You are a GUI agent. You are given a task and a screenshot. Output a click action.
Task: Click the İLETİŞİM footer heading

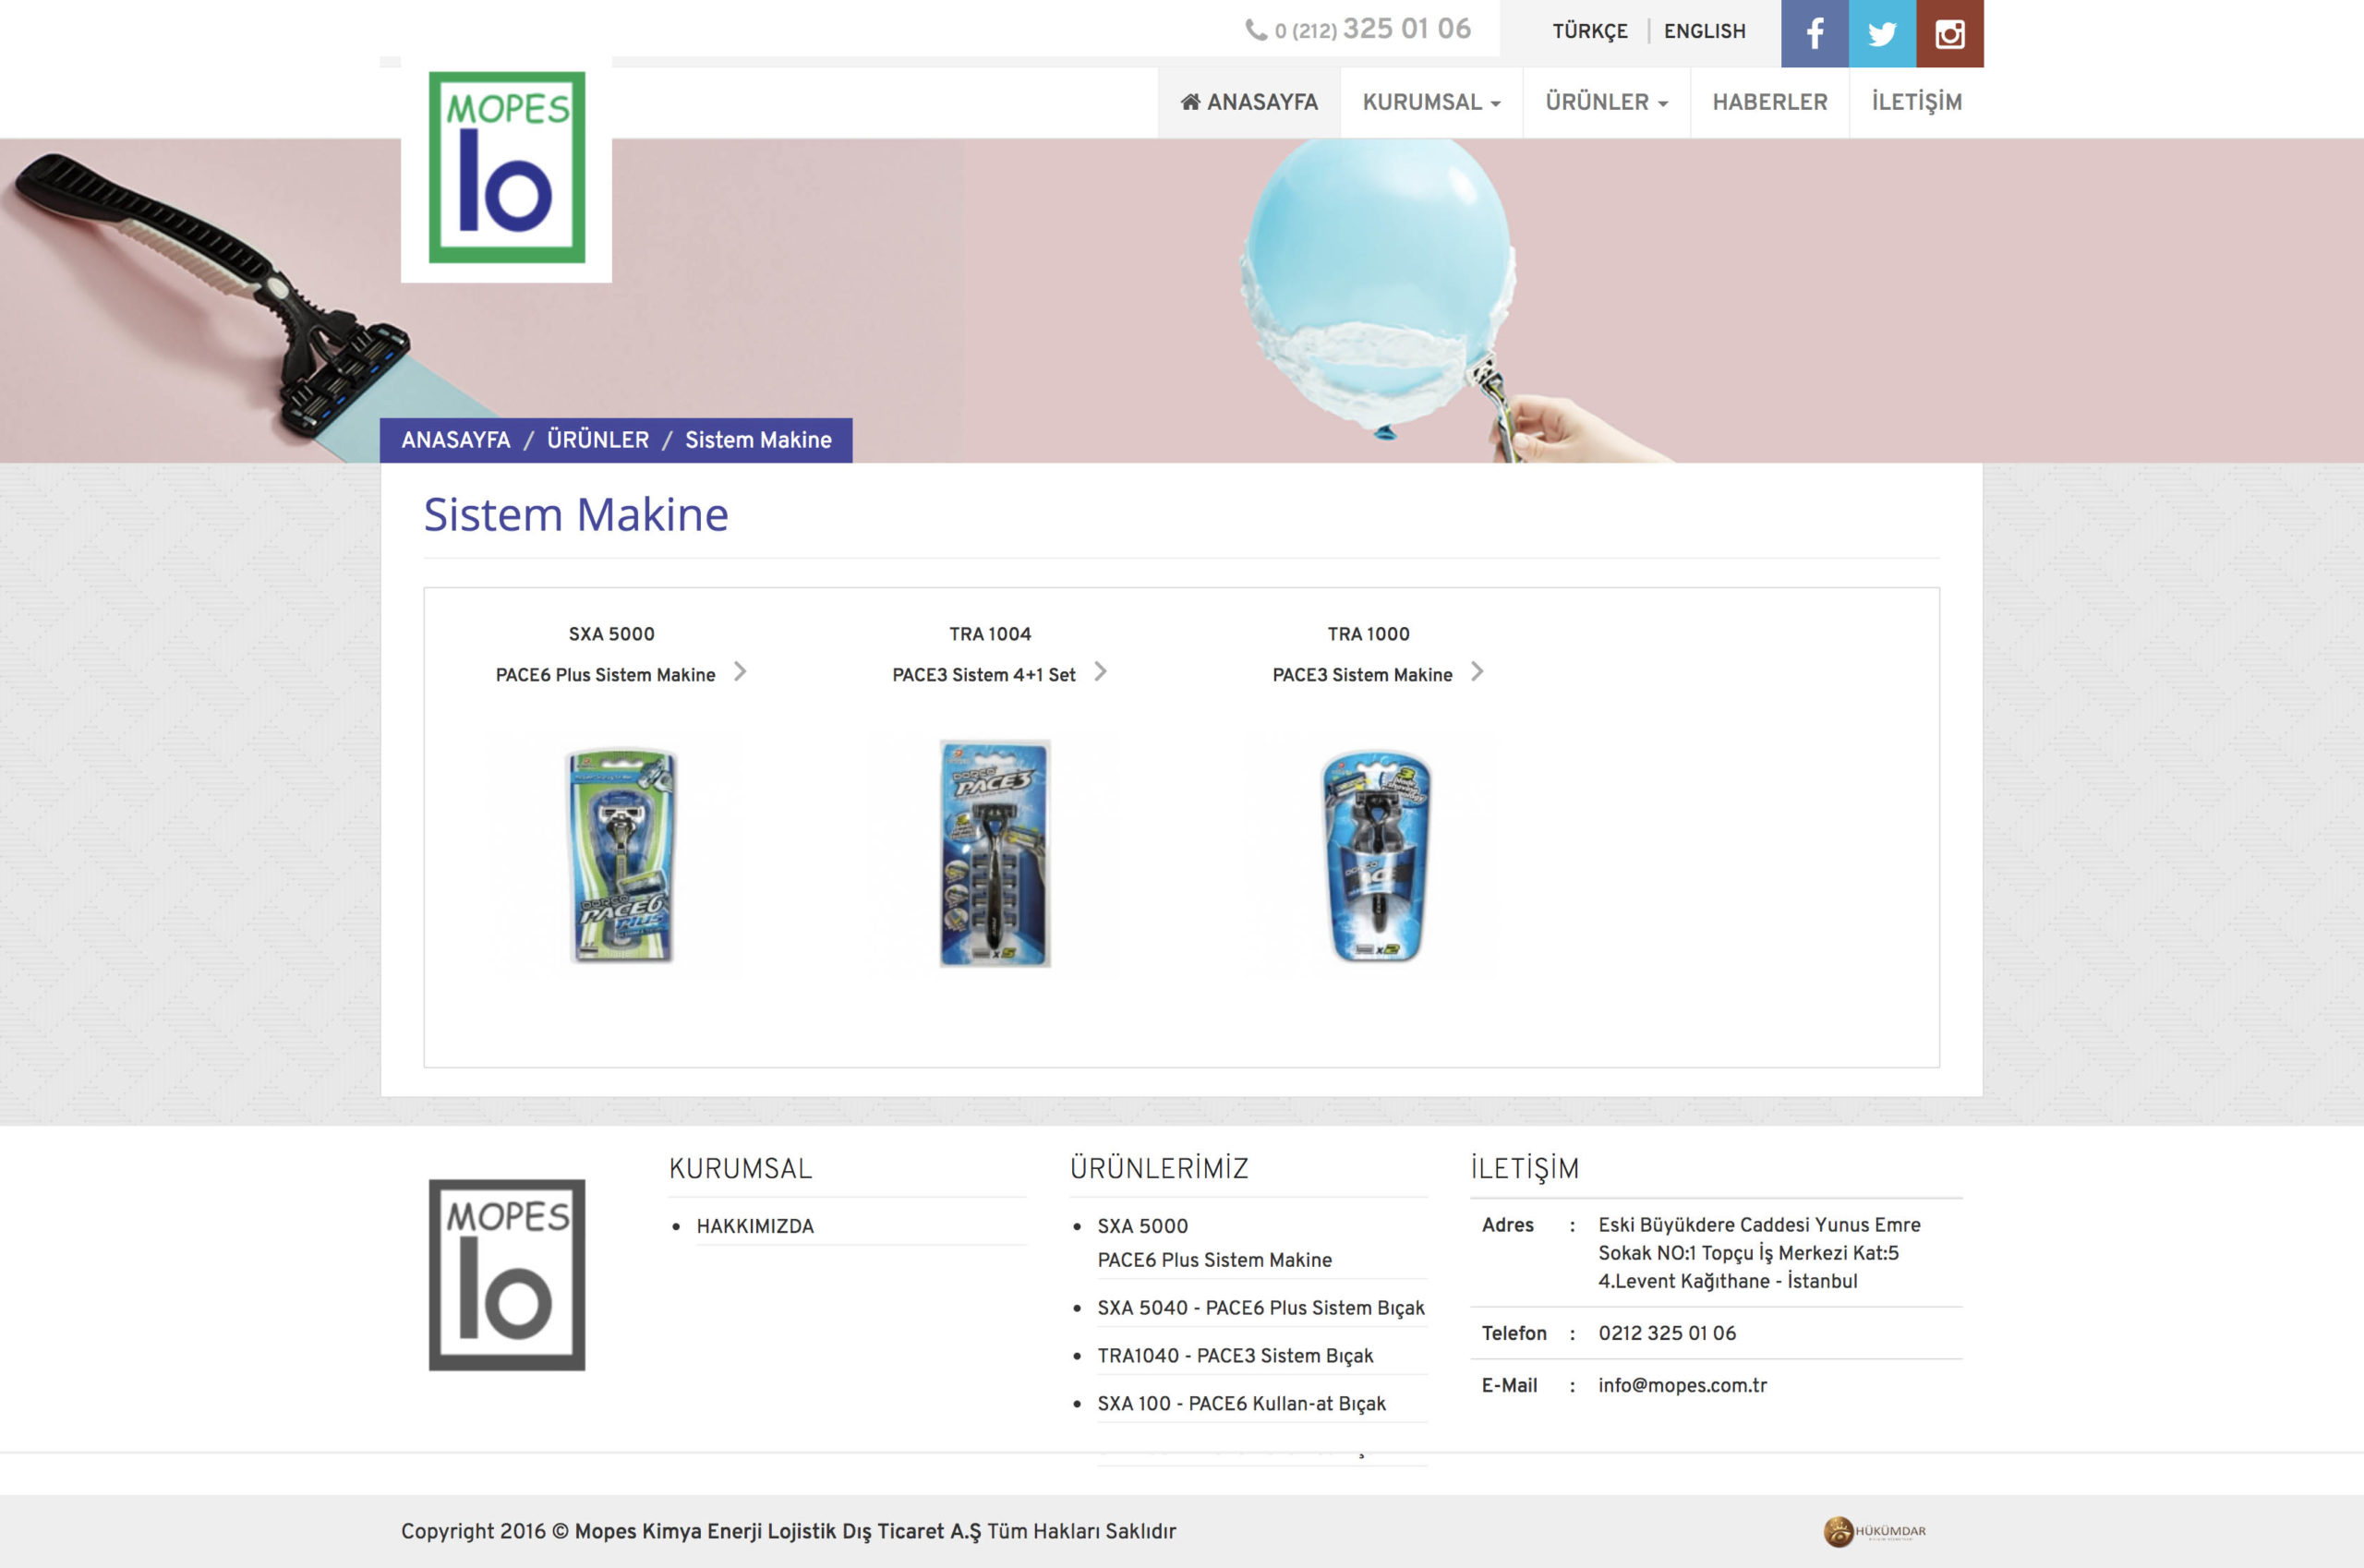[x=1525, y=1168]
